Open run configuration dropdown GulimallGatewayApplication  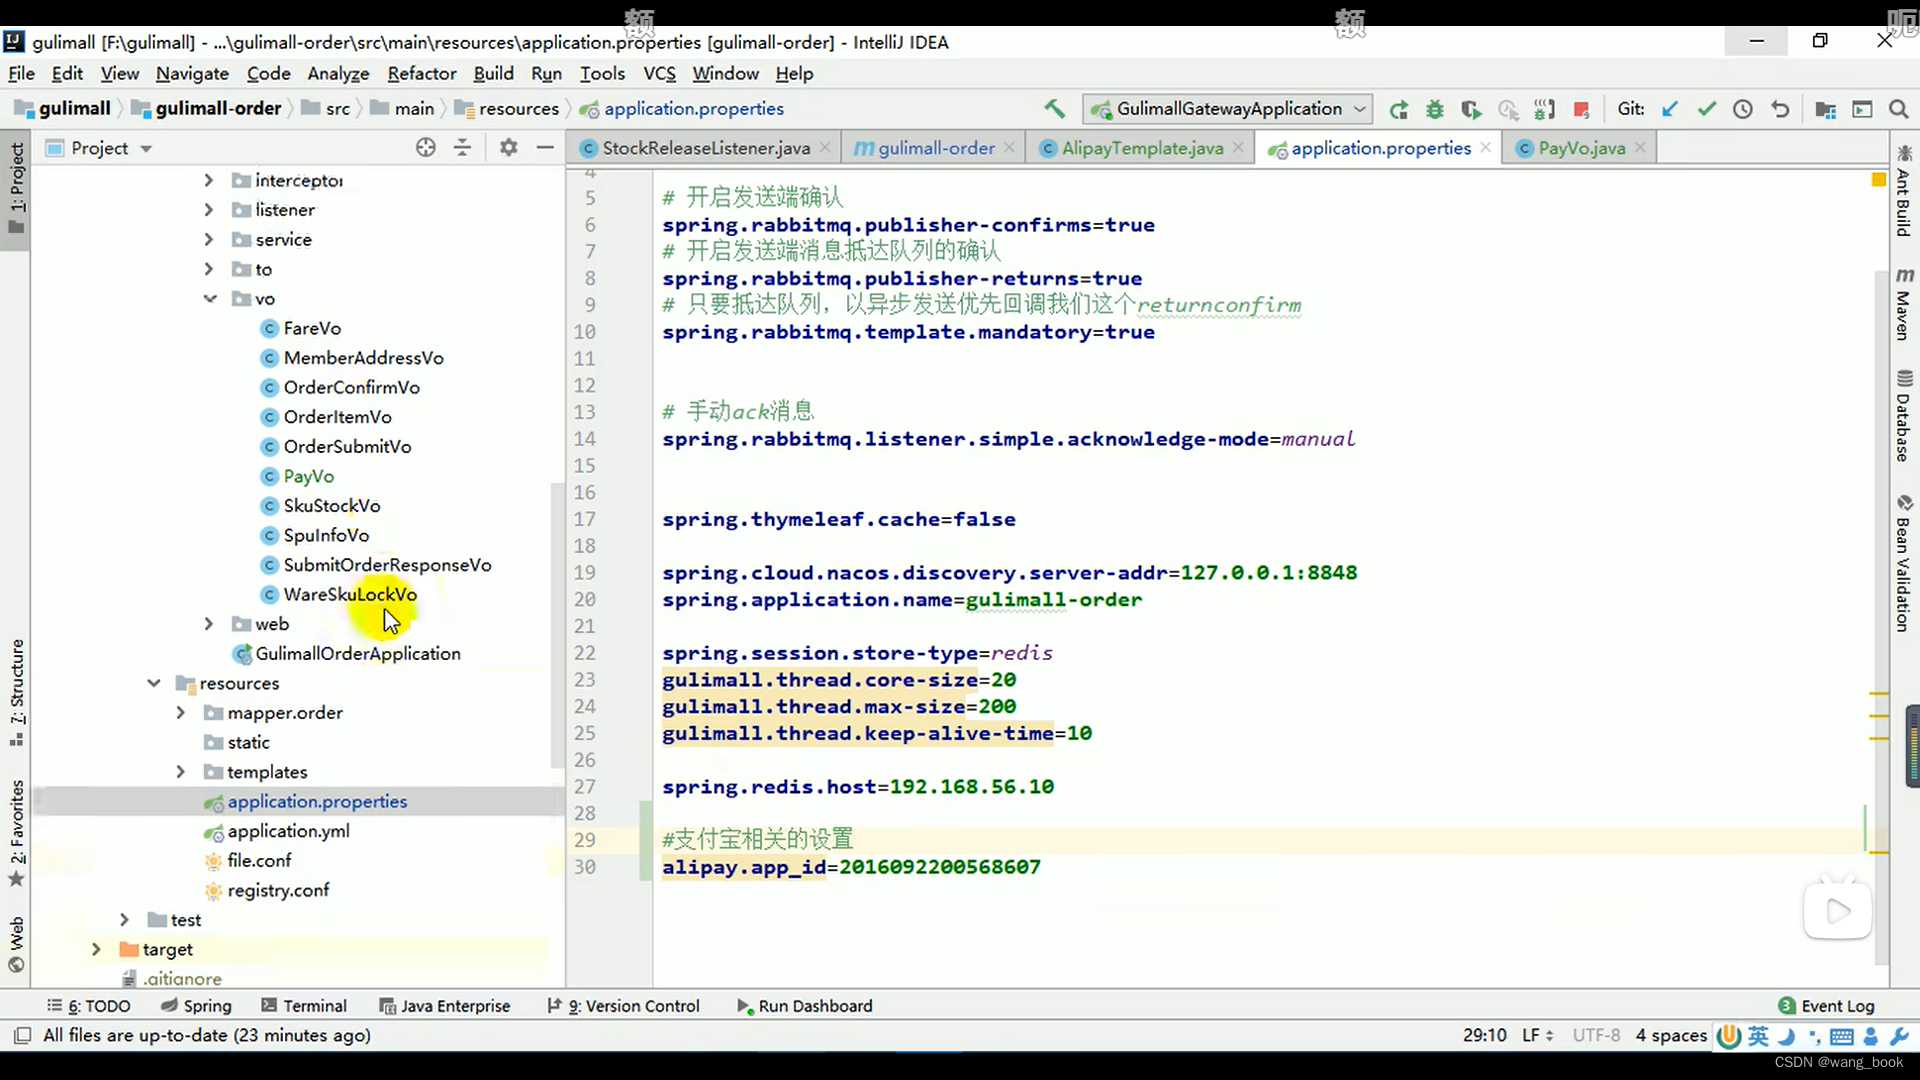1228,109
